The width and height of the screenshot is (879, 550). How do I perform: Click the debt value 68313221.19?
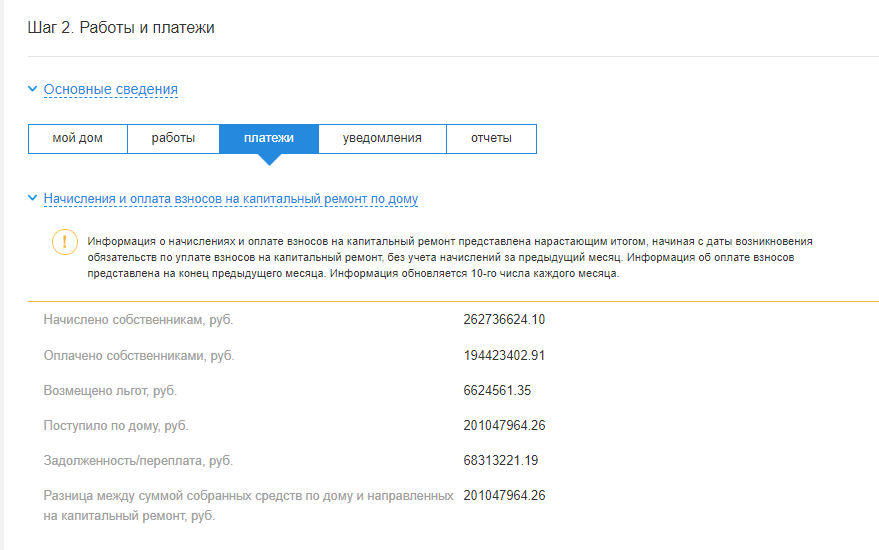coord(501,460)
